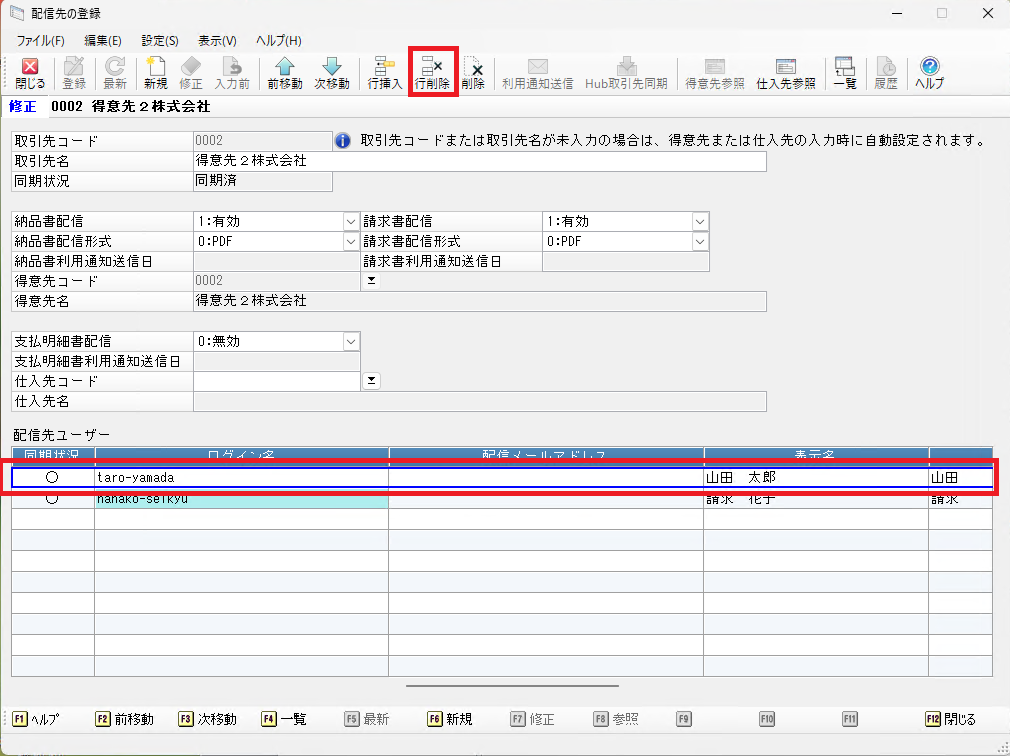Expand the 請求書配信形式 dropdown
The image size is (1010, 756).
coord(700,242)
